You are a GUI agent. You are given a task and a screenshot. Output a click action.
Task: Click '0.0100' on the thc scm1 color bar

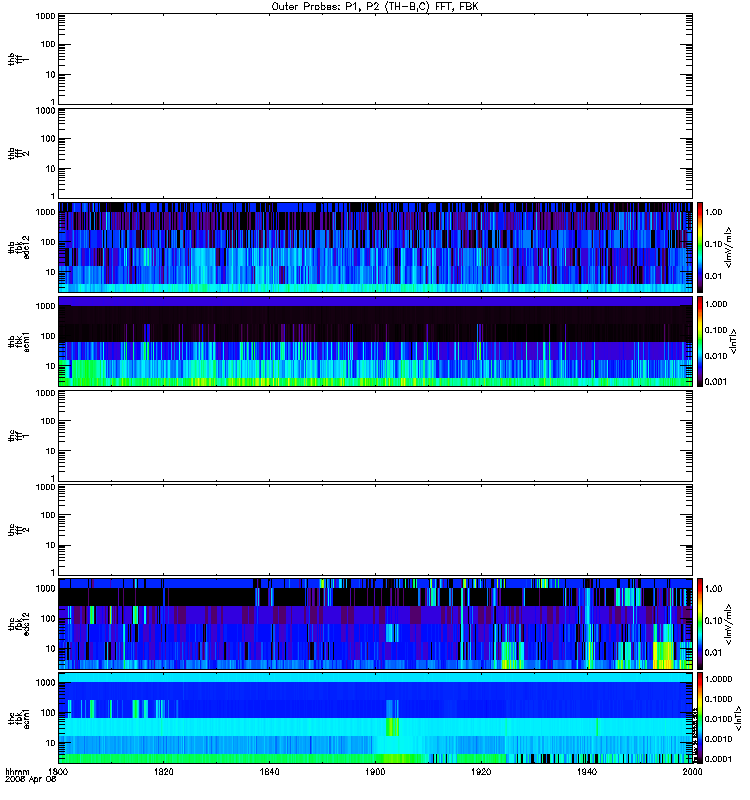[x=718, y=719]
